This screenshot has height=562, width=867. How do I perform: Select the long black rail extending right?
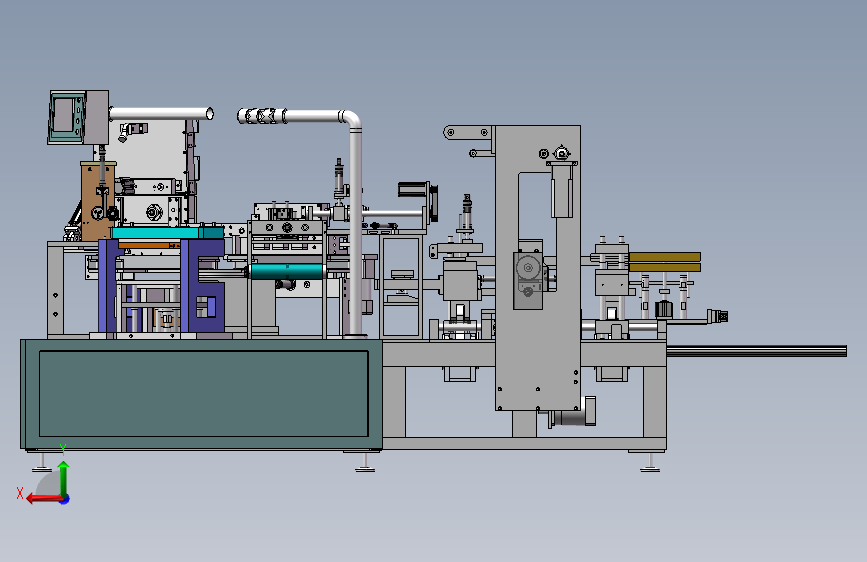[x=756, y=351]
